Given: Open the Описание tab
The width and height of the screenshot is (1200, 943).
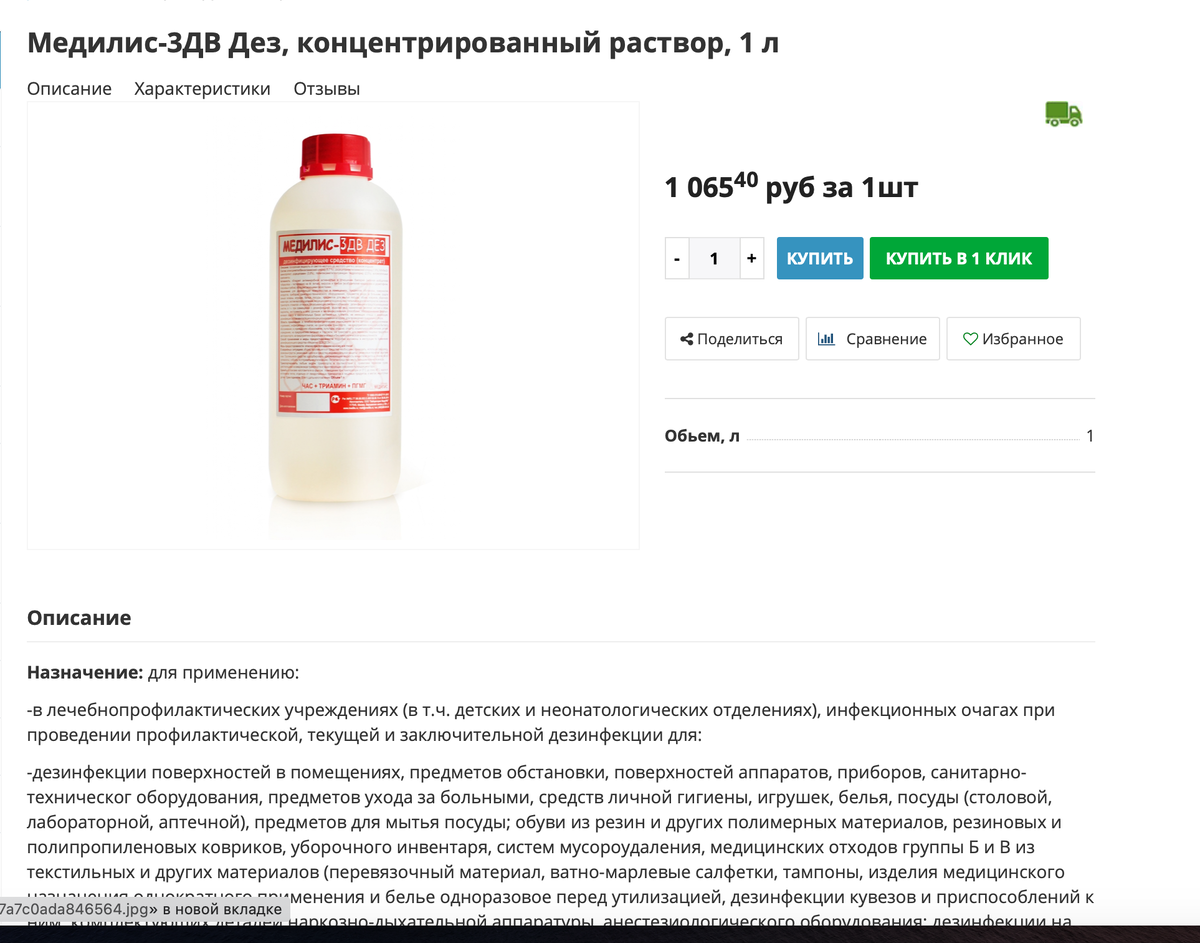Looking at the screenshot, I should [x=69, y=88].
